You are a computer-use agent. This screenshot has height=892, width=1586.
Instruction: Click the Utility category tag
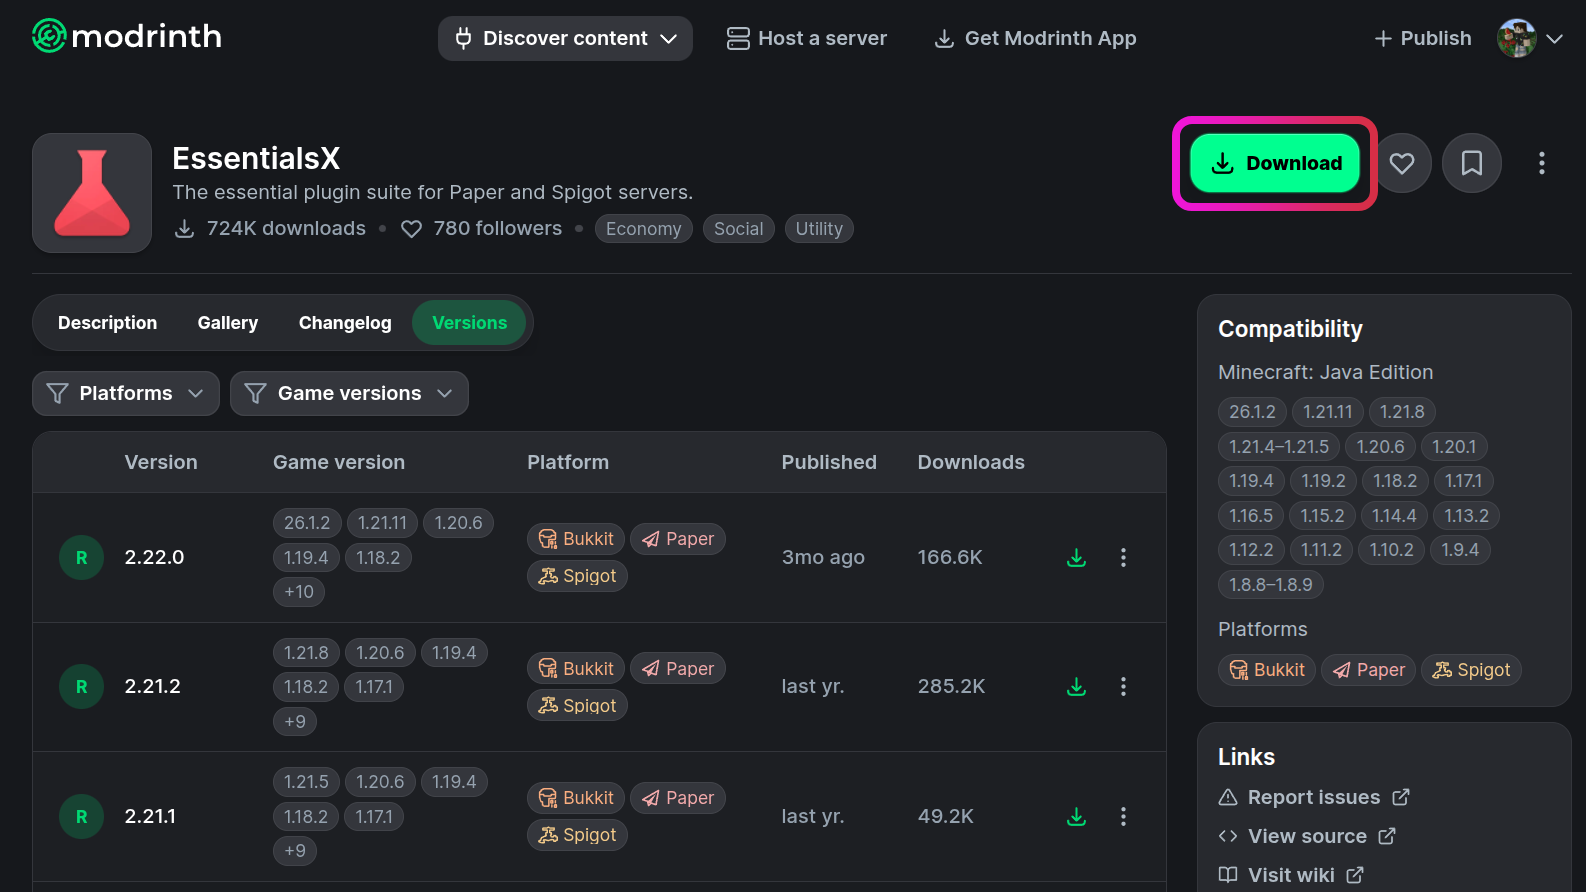point(819,229)
